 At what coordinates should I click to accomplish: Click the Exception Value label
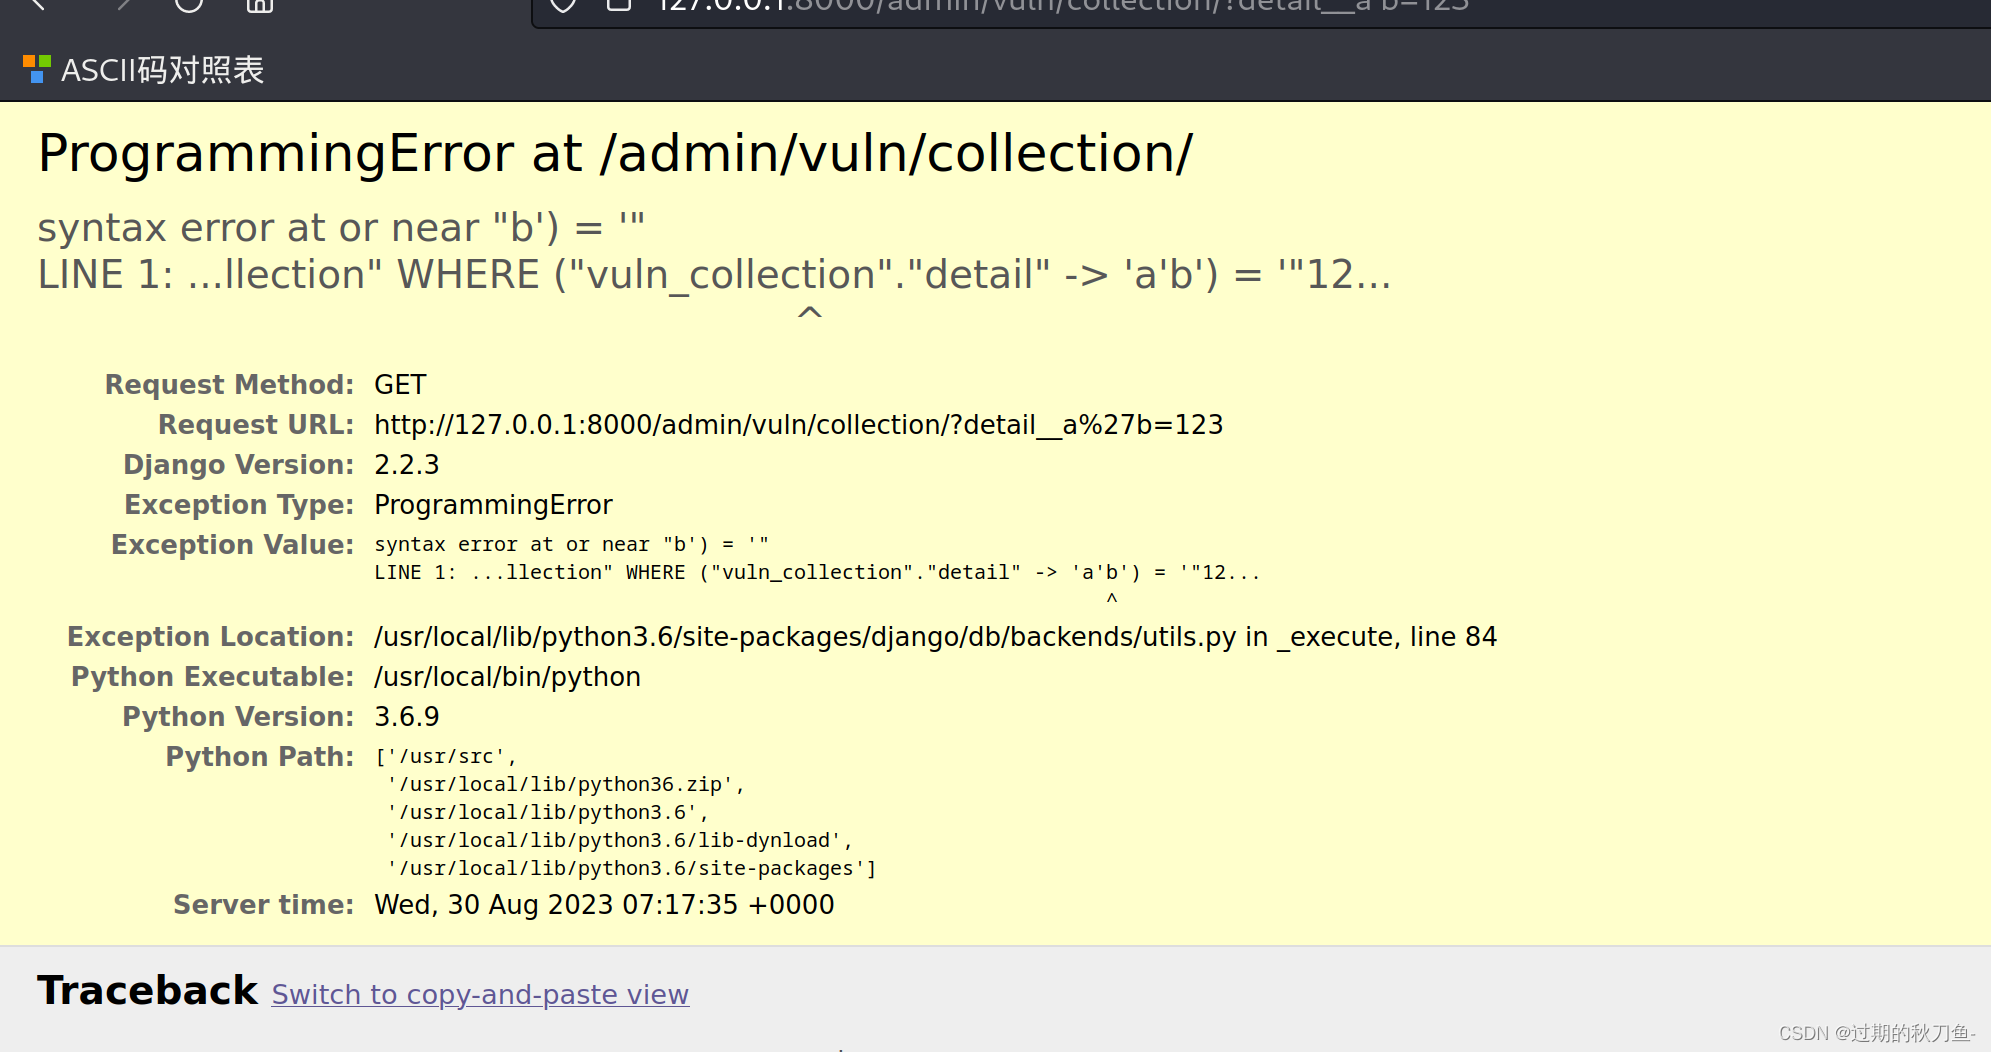coord(232,545)
